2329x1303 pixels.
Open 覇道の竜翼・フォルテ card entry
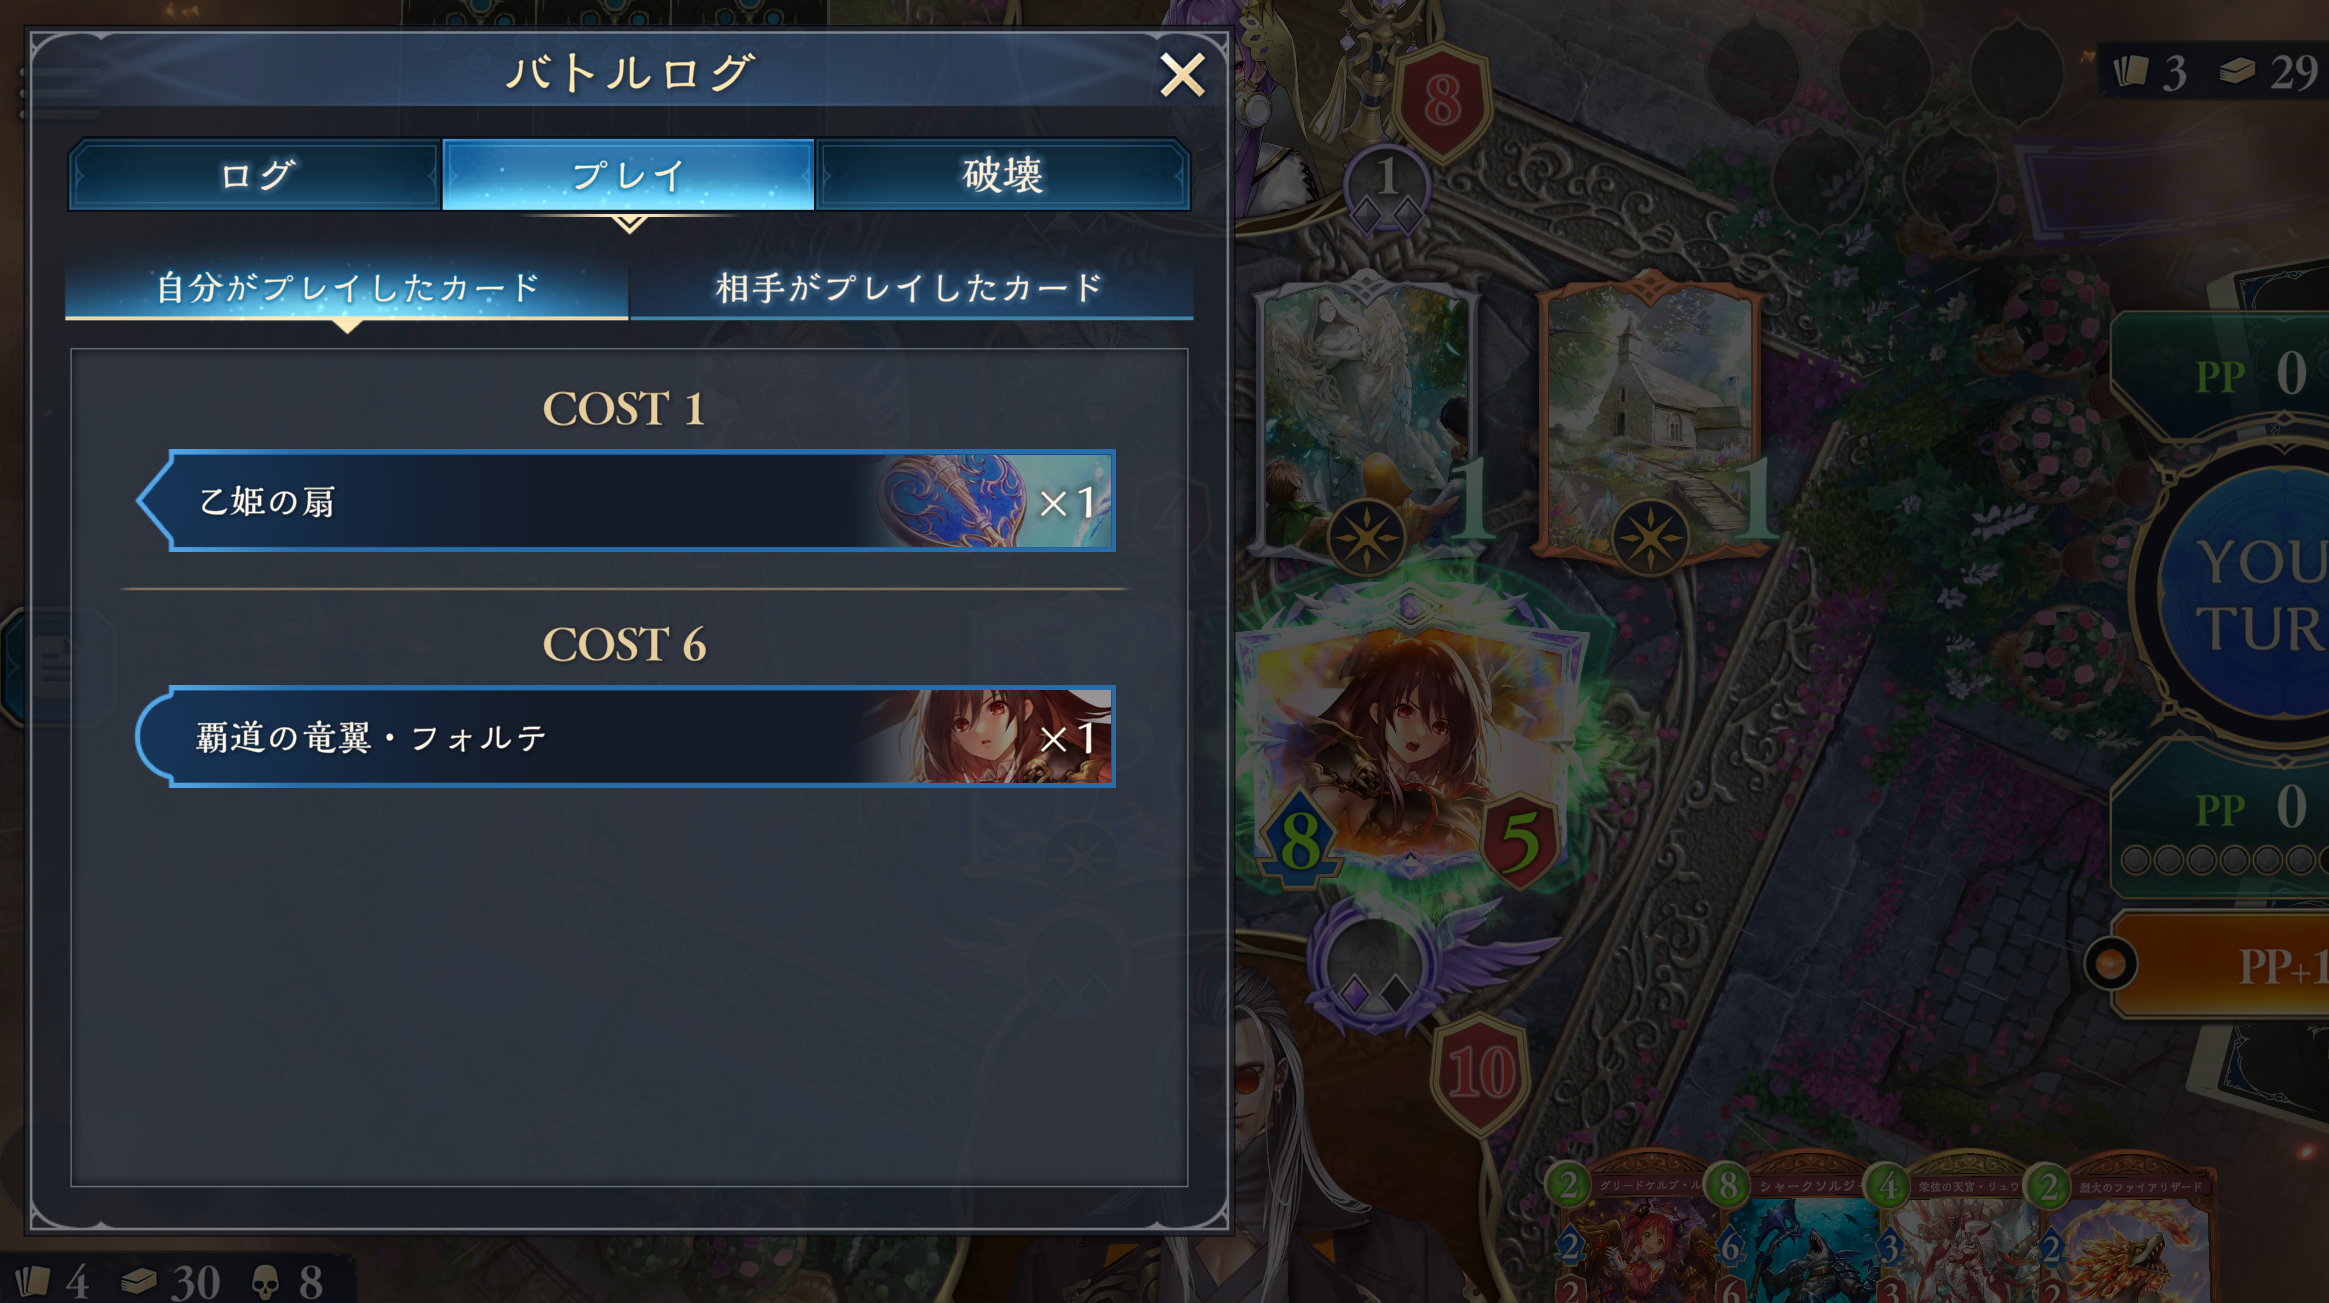(x=626, y=737)
